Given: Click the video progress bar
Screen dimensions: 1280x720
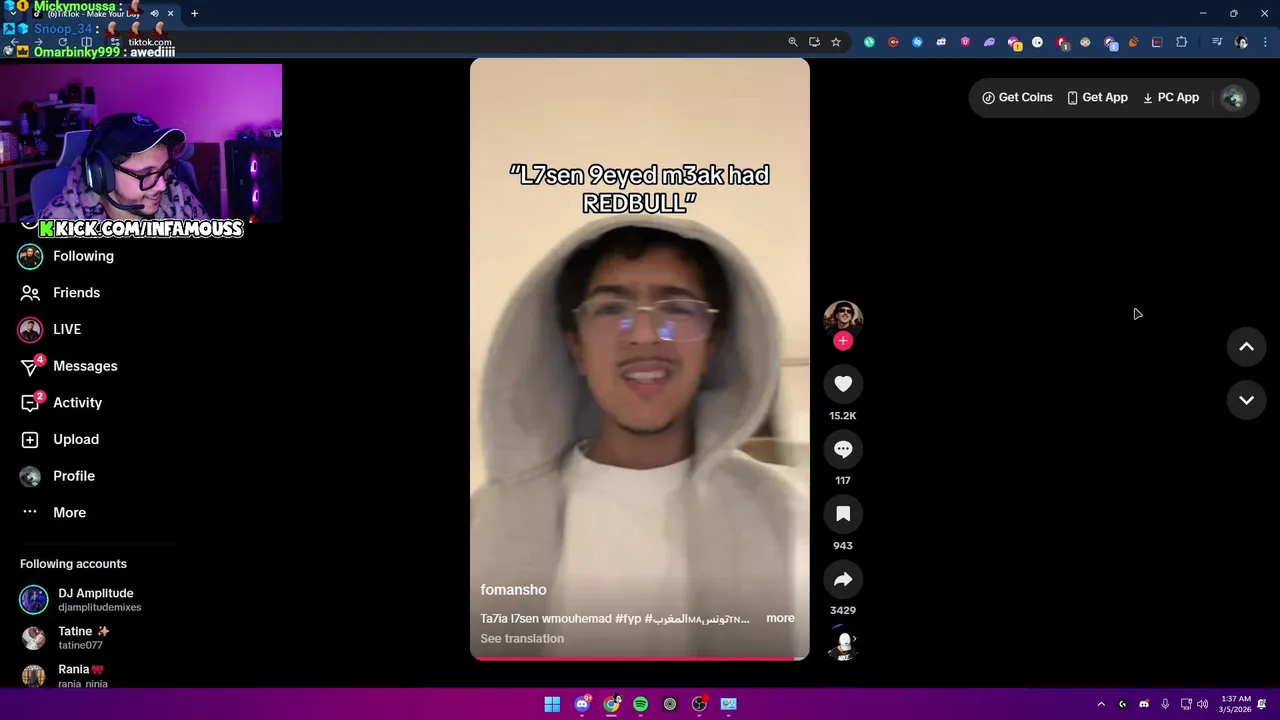Looking at the screenshot, I should click(x=640, y=658).
